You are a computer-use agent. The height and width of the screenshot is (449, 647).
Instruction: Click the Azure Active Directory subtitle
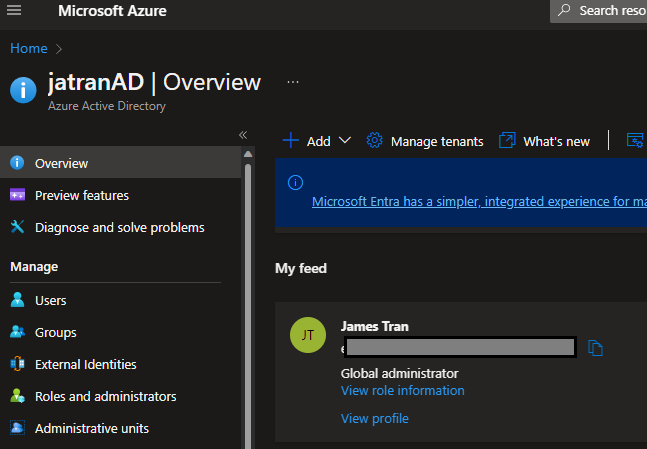point(107,106)
